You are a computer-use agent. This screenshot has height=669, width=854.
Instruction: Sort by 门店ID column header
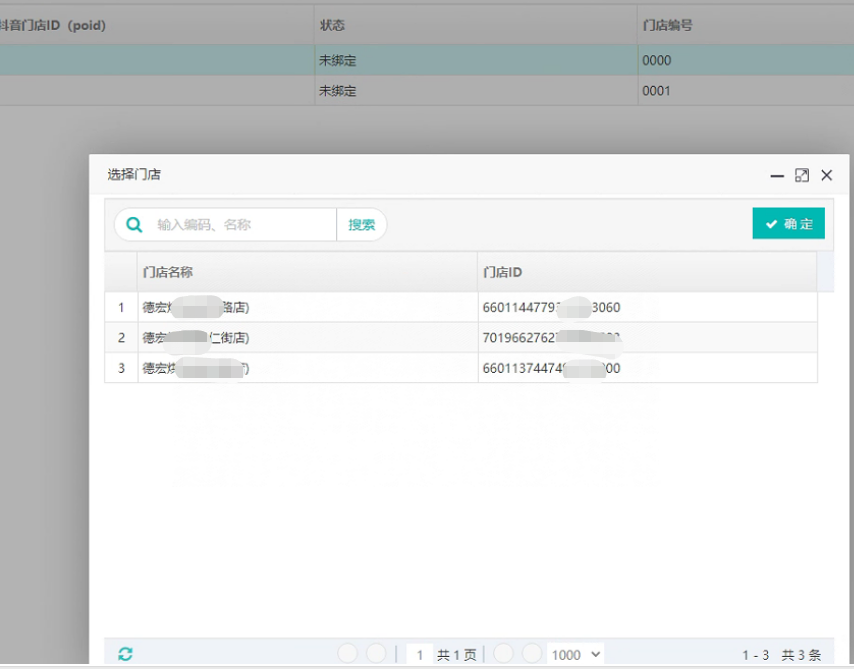646,272
